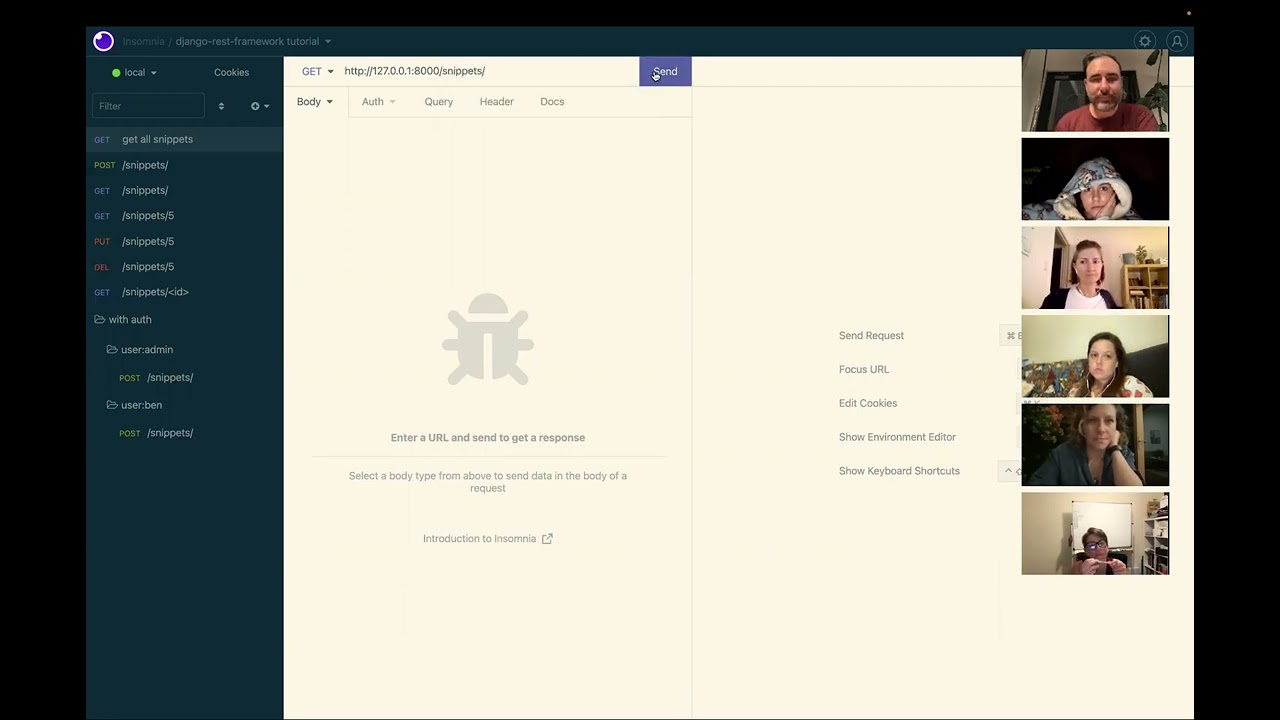Click the Show Keyboard Shortcuts text
Viewport: 1280px width, 720px height.
pos(899,471)
